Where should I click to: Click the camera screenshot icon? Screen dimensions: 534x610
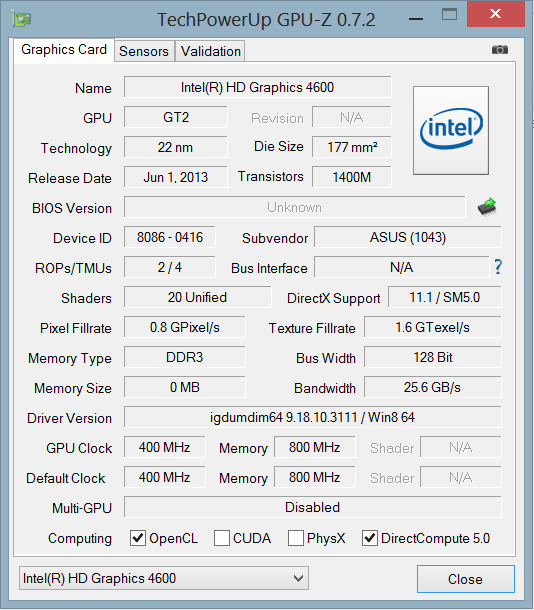pyautogui.click(x=500, y=50)
